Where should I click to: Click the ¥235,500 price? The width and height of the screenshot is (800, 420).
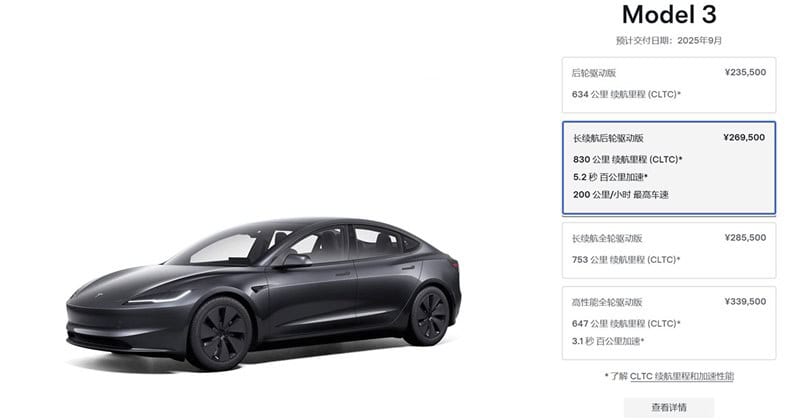point(745,72)
